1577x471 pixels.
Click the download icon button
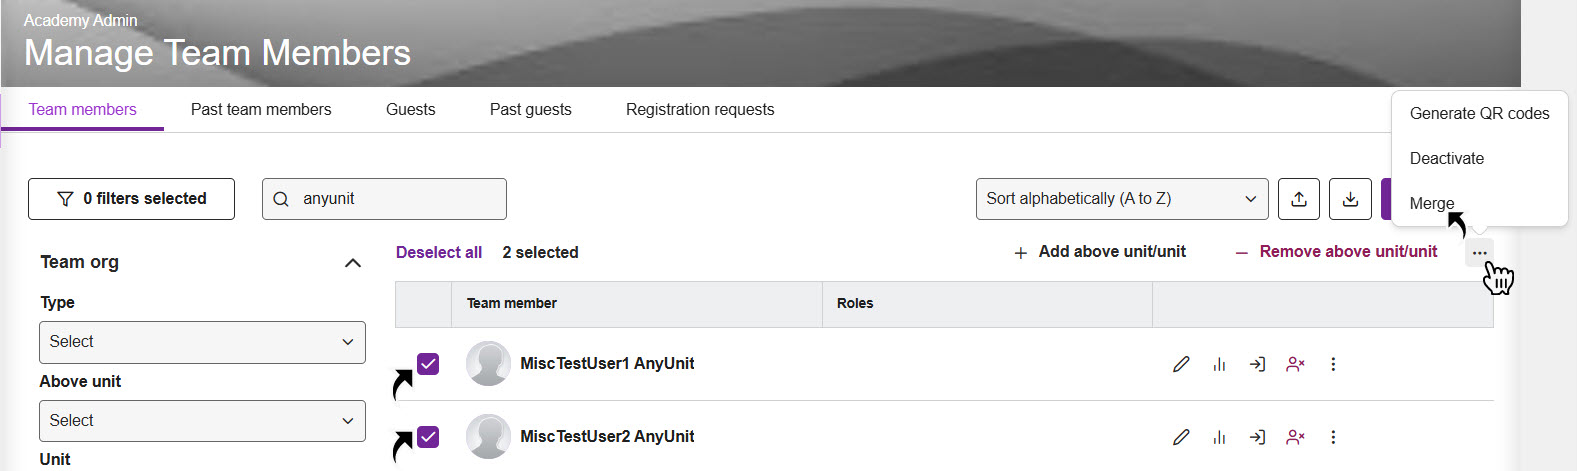[x=1350, y=199]
